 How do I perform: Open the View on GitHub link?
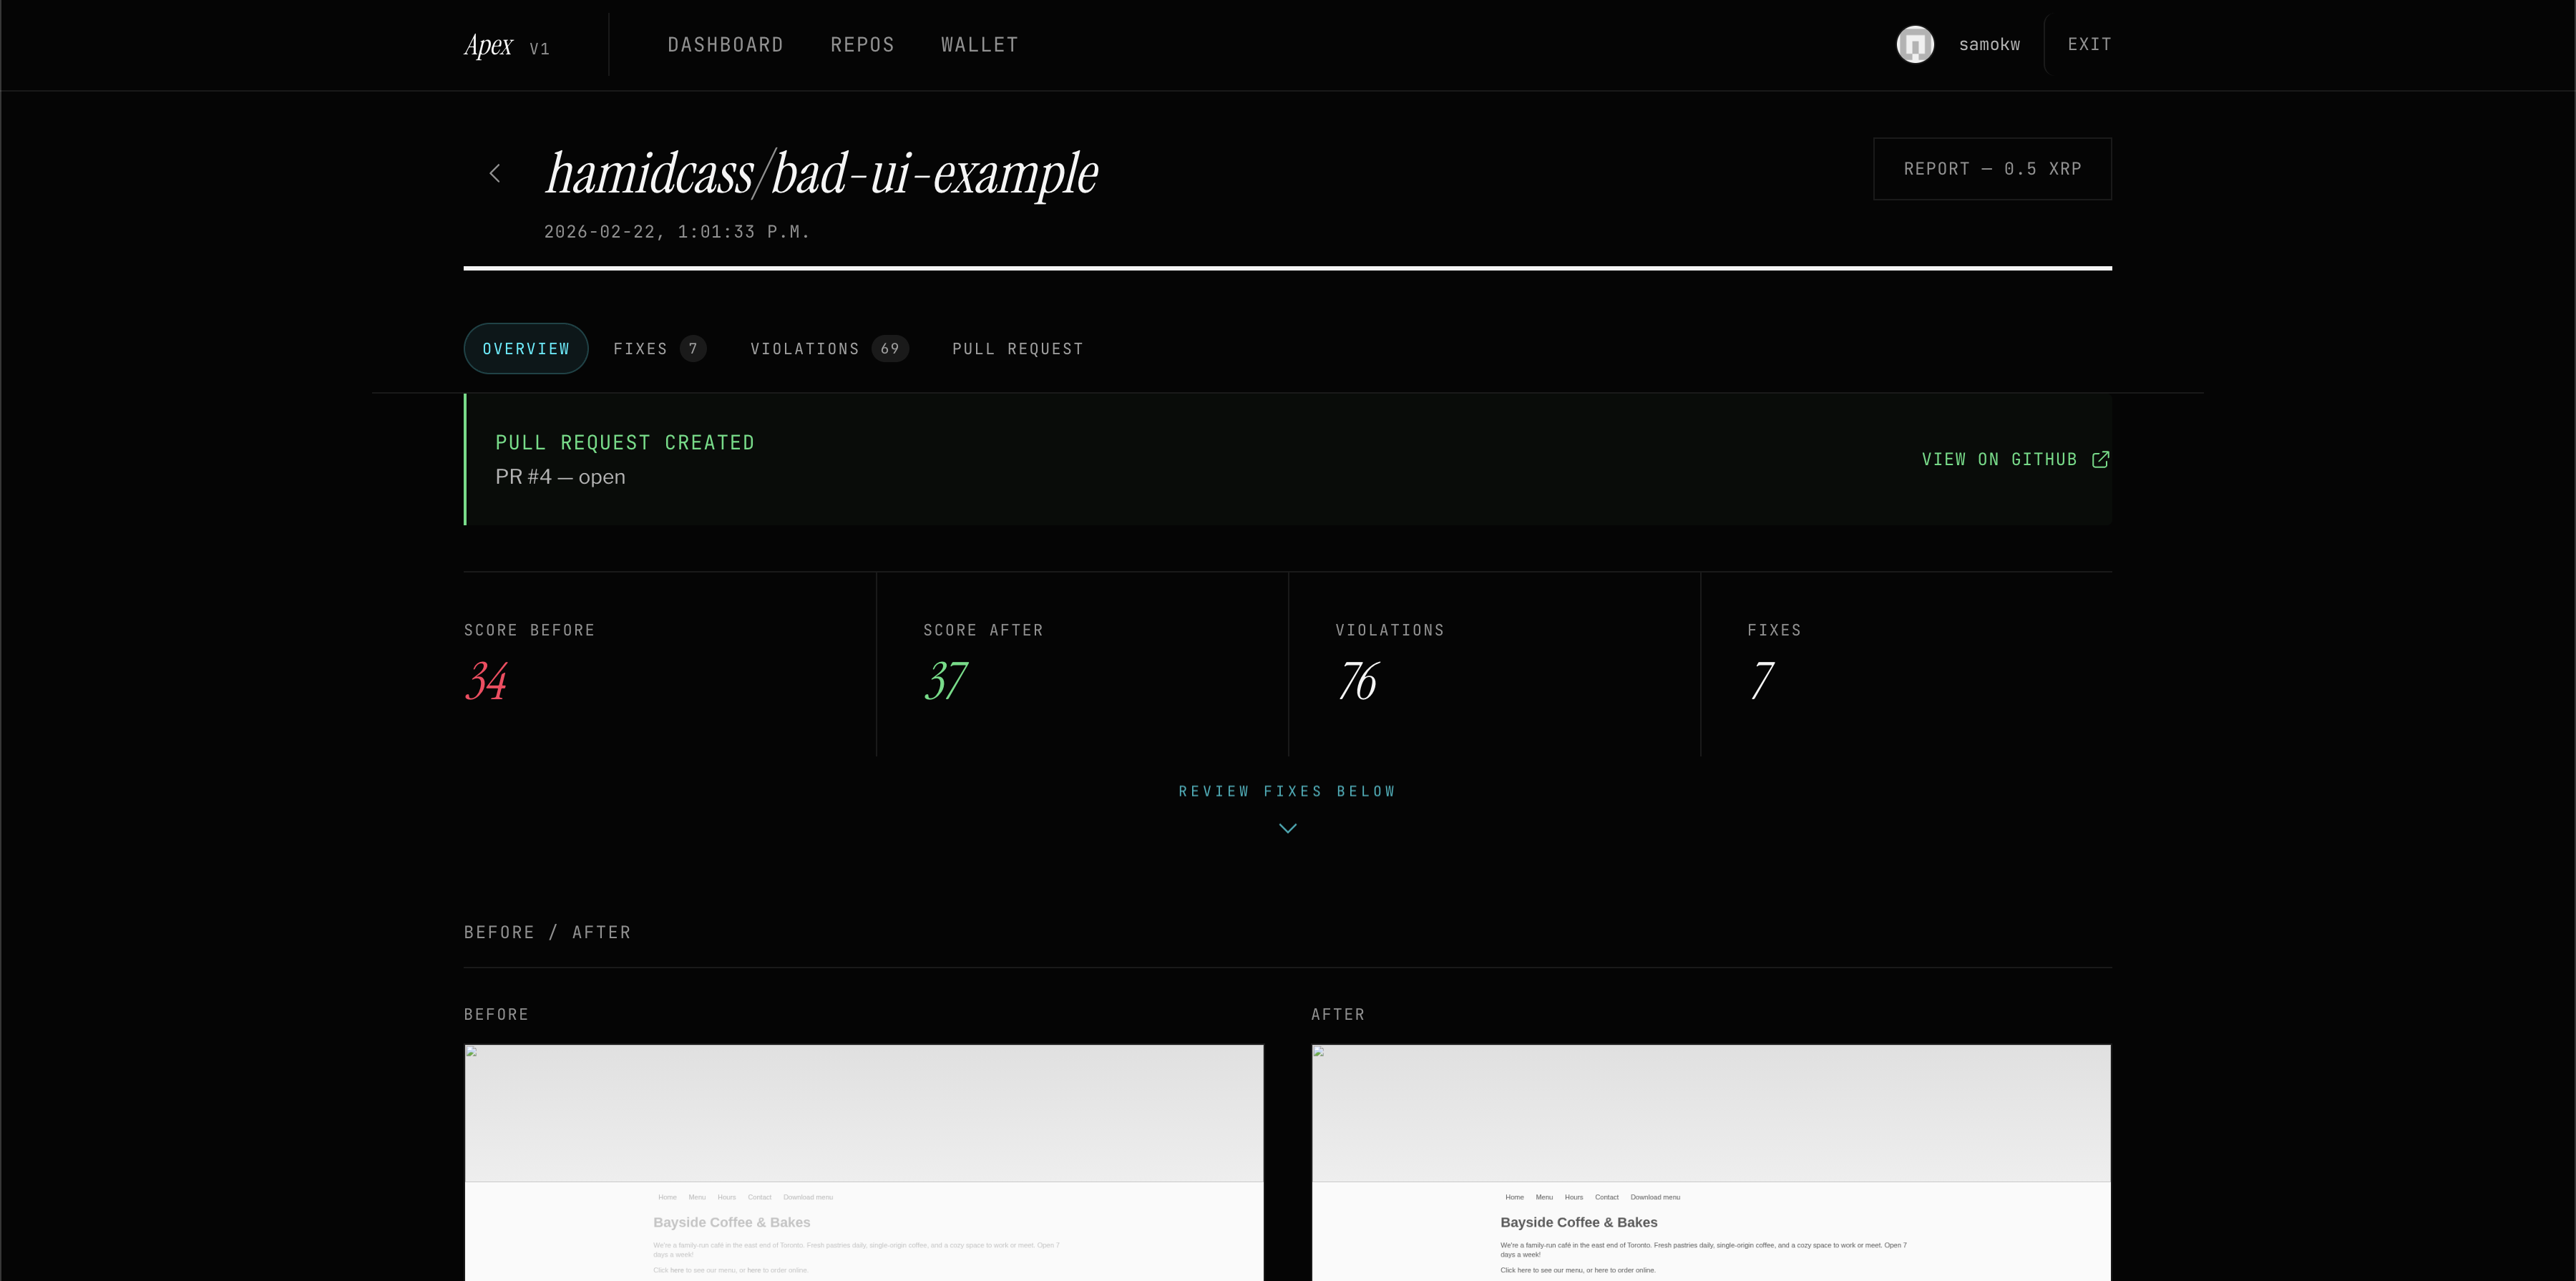click(1998, 460)
